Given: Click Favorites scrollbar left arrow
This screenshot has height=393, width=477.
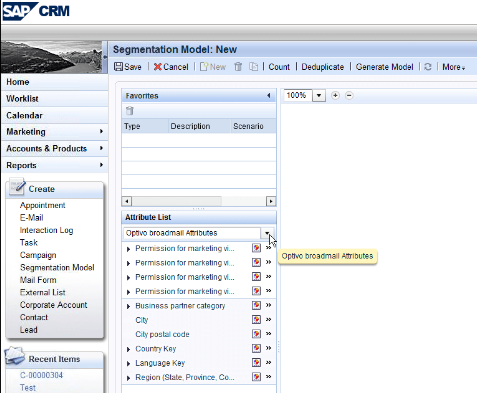Looking at the screenshot, I should pyautogui.click(x=127, y=201).
